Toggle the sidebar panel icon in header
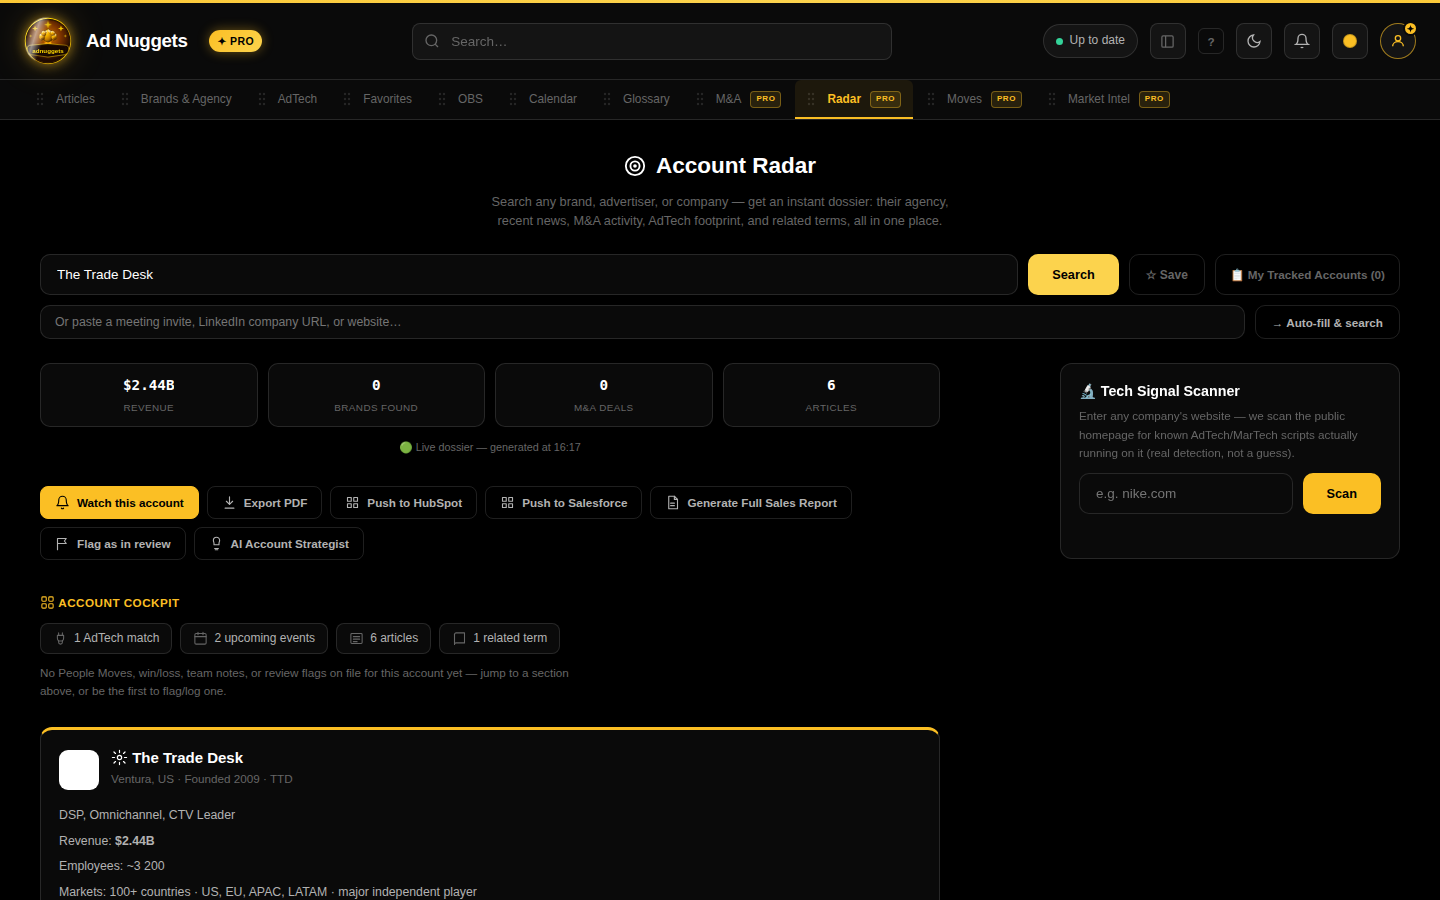The width and height of the screenshot is (1440, 900). (x=1167, y=41)
